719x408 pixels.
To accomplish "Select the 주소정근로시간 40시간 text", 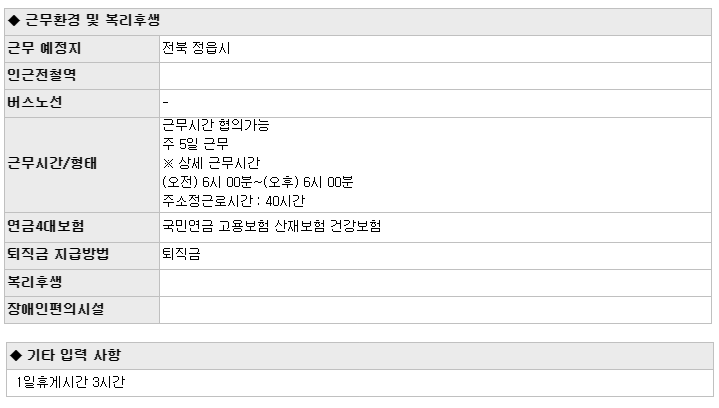I will 233,201.
